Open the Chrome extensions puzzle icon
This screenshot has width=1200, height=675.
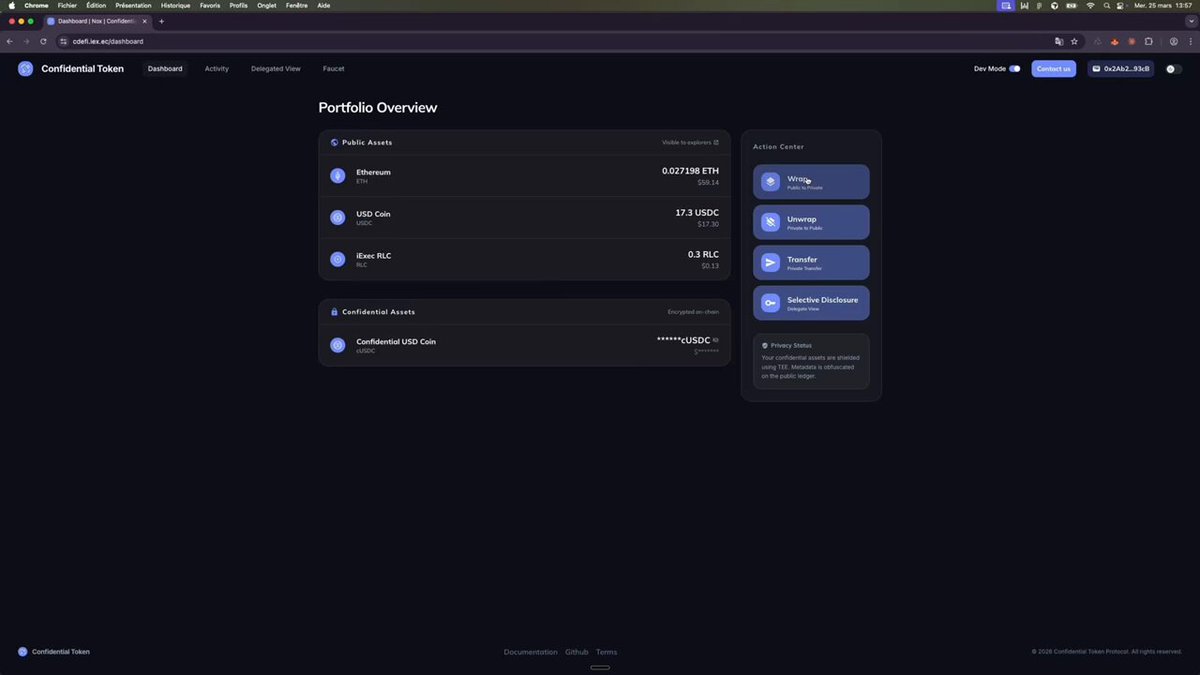click(x=1149, y=41)
